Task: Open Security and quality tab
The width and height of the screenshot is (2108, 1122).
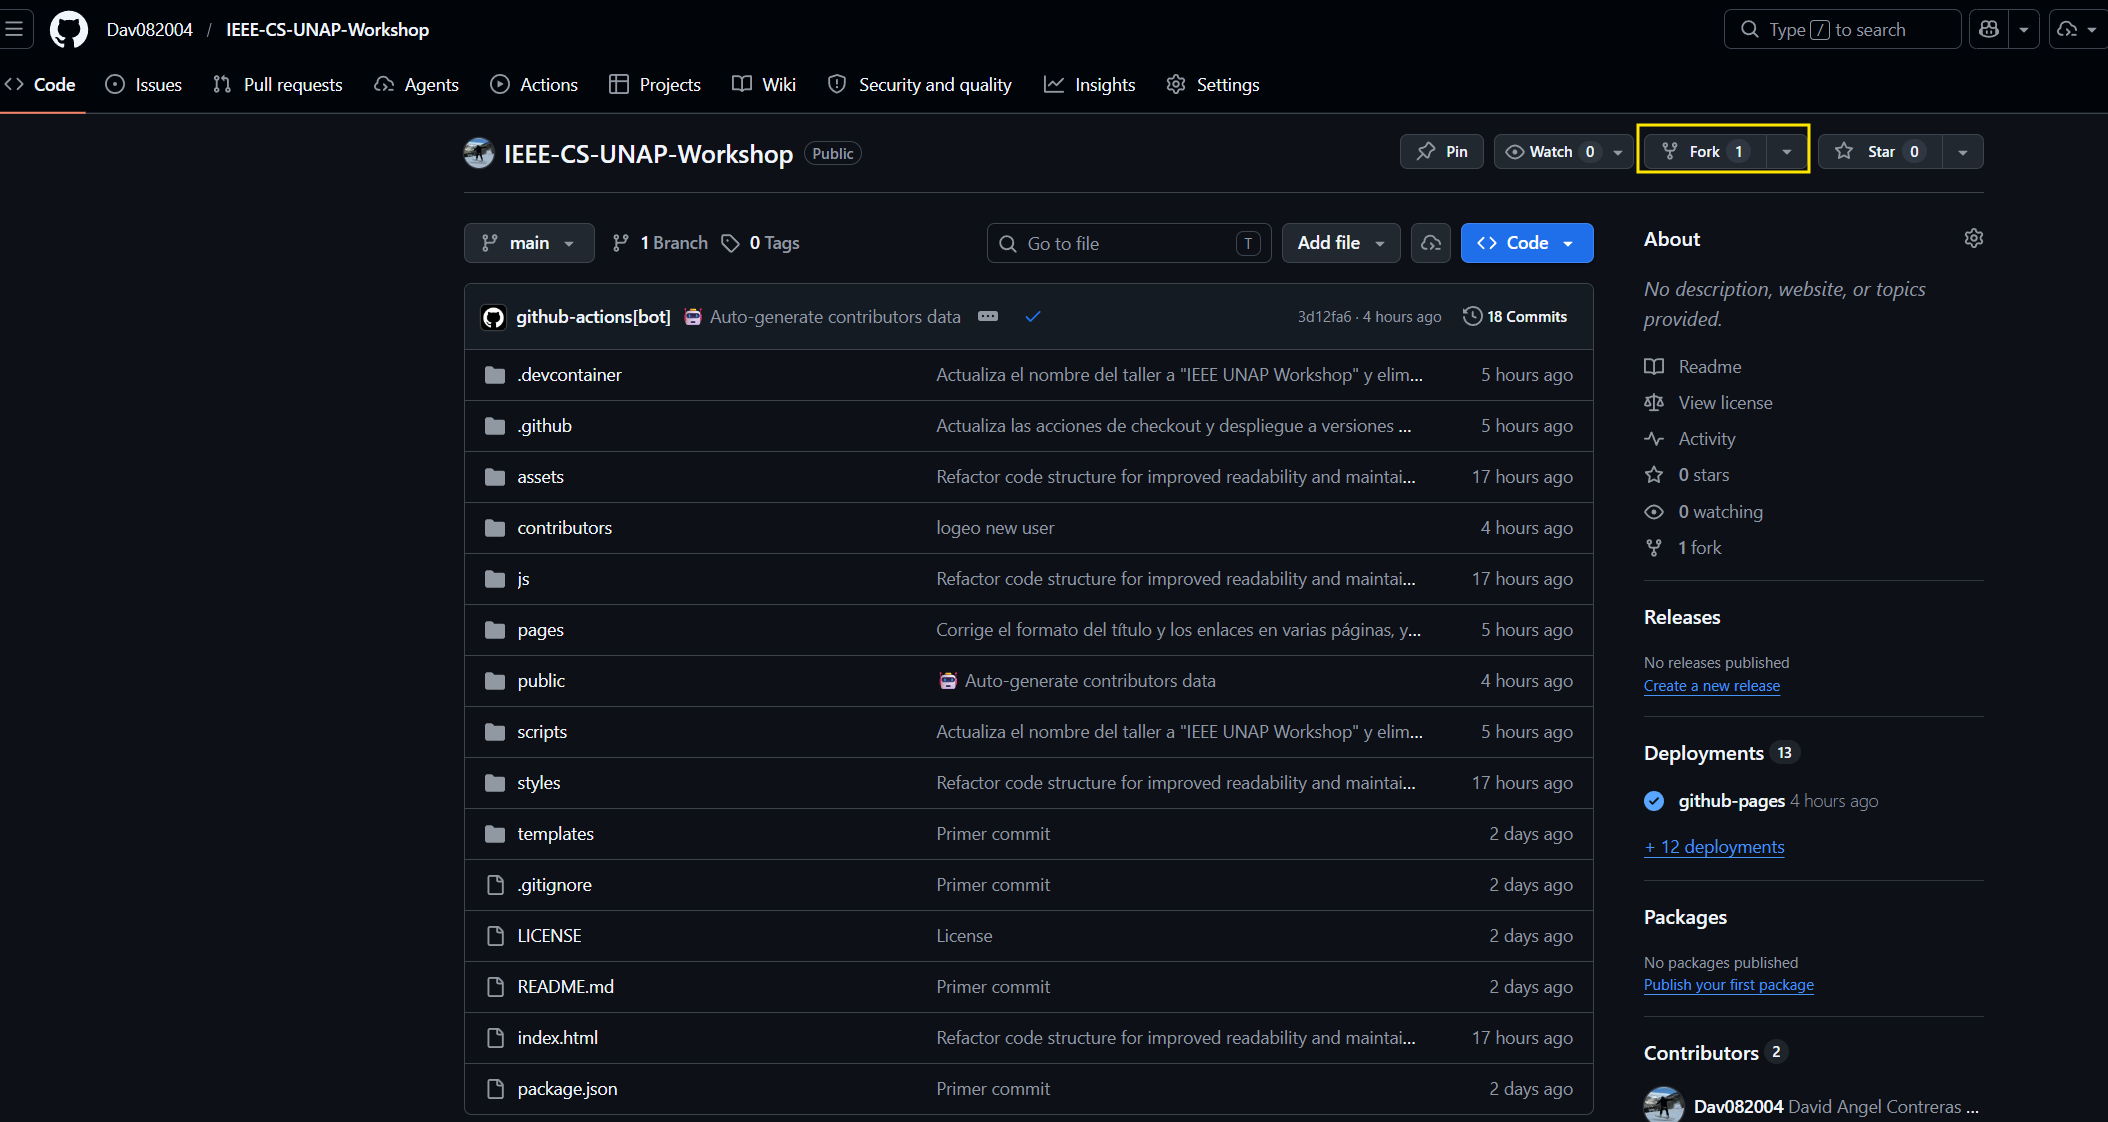Action: tap(920, 84)
